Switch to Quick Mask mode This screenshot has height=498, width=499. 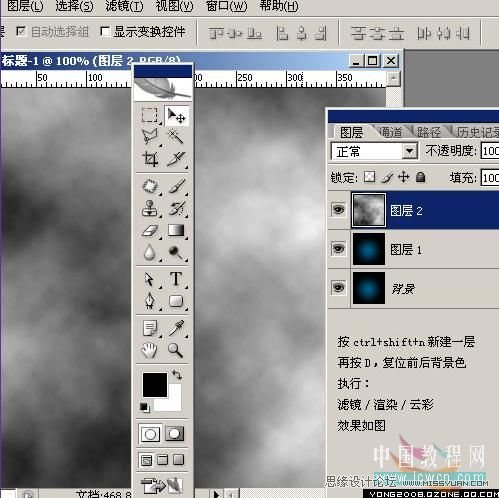175,434
